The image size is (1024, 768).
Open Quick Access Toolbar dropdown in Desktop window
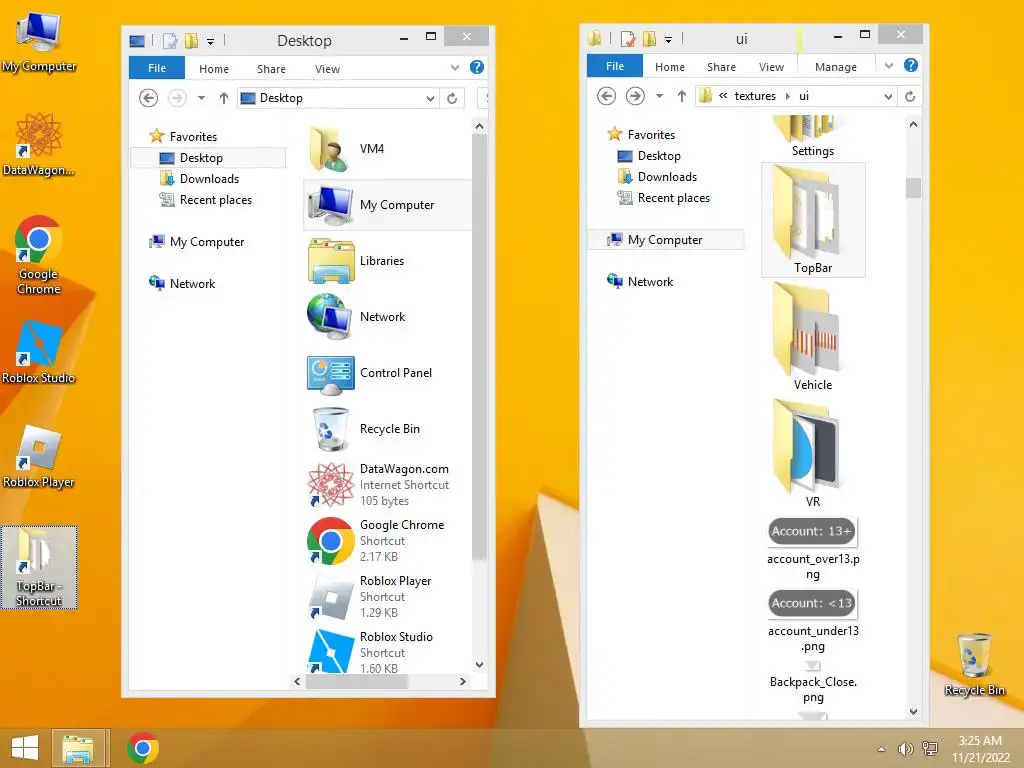click(210, 41)
